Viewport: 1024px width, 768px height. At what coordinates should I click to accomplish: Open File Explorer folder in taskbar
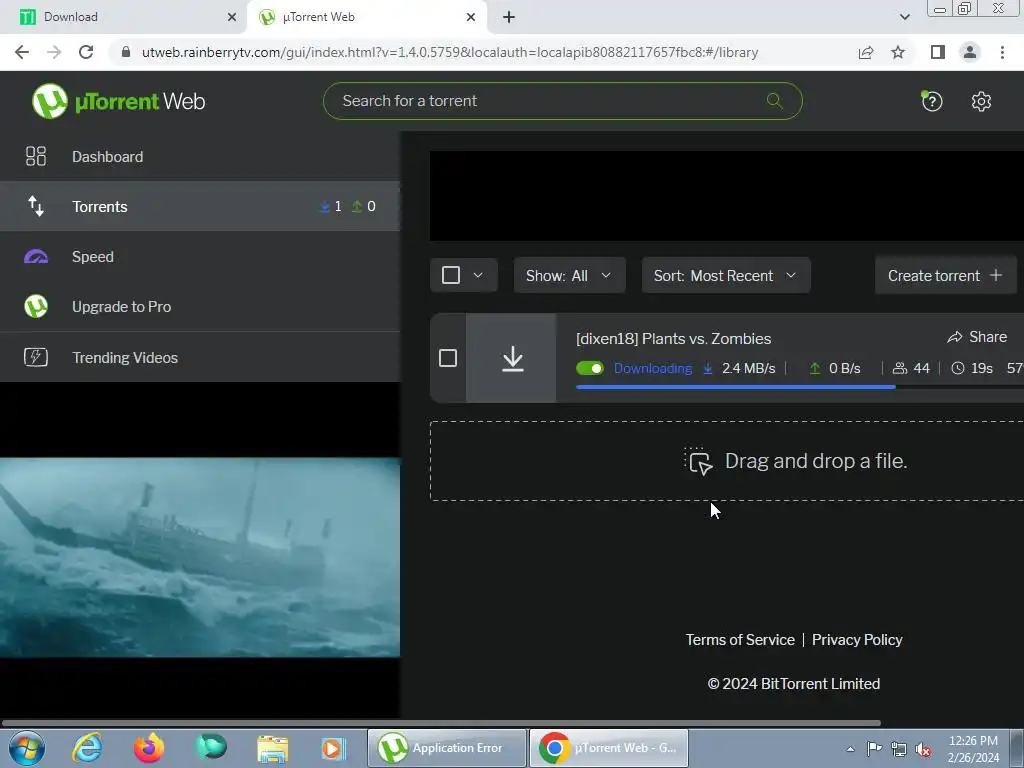tap(272, 748)
